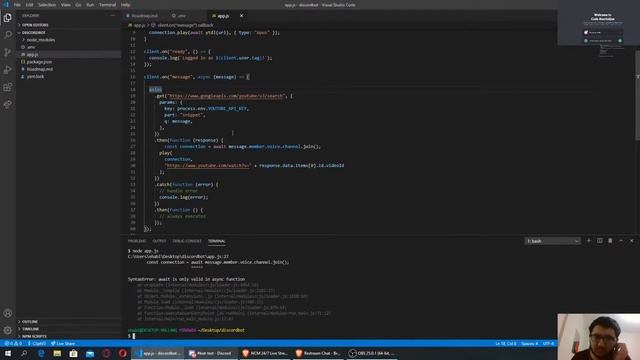This screenshot has height=360, width=640.
Task: Split the terminal pane
Action: 600,241
